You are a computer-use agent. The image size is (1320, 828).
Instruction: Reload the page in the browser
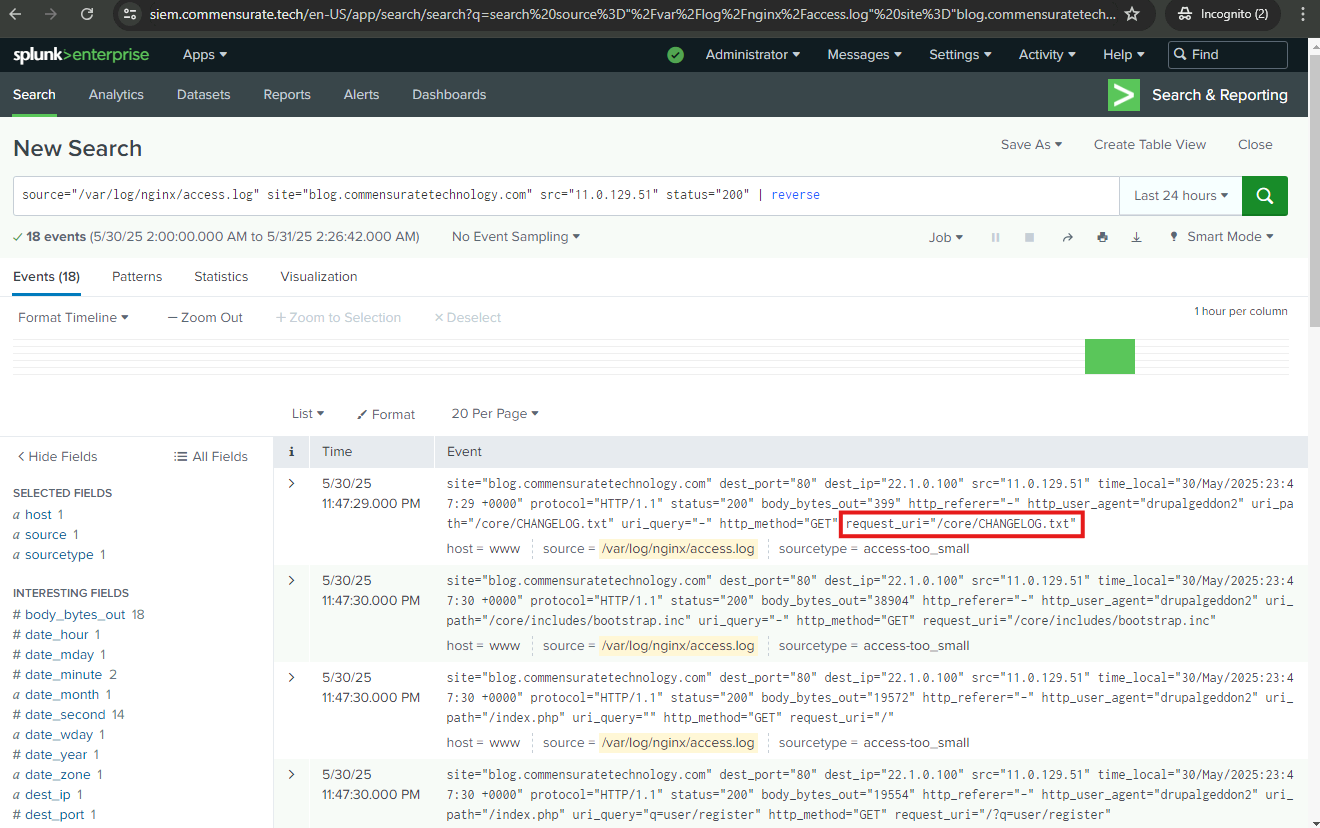[87, 14]
